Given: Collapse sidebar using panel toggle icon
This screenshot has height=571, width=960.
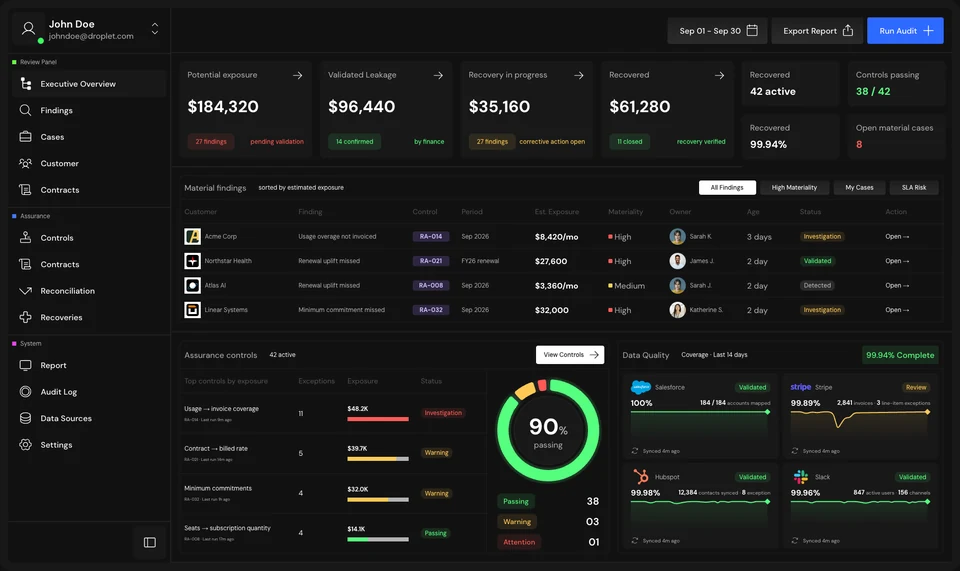Looking at the screenshot, I should [x=150, y=542].
